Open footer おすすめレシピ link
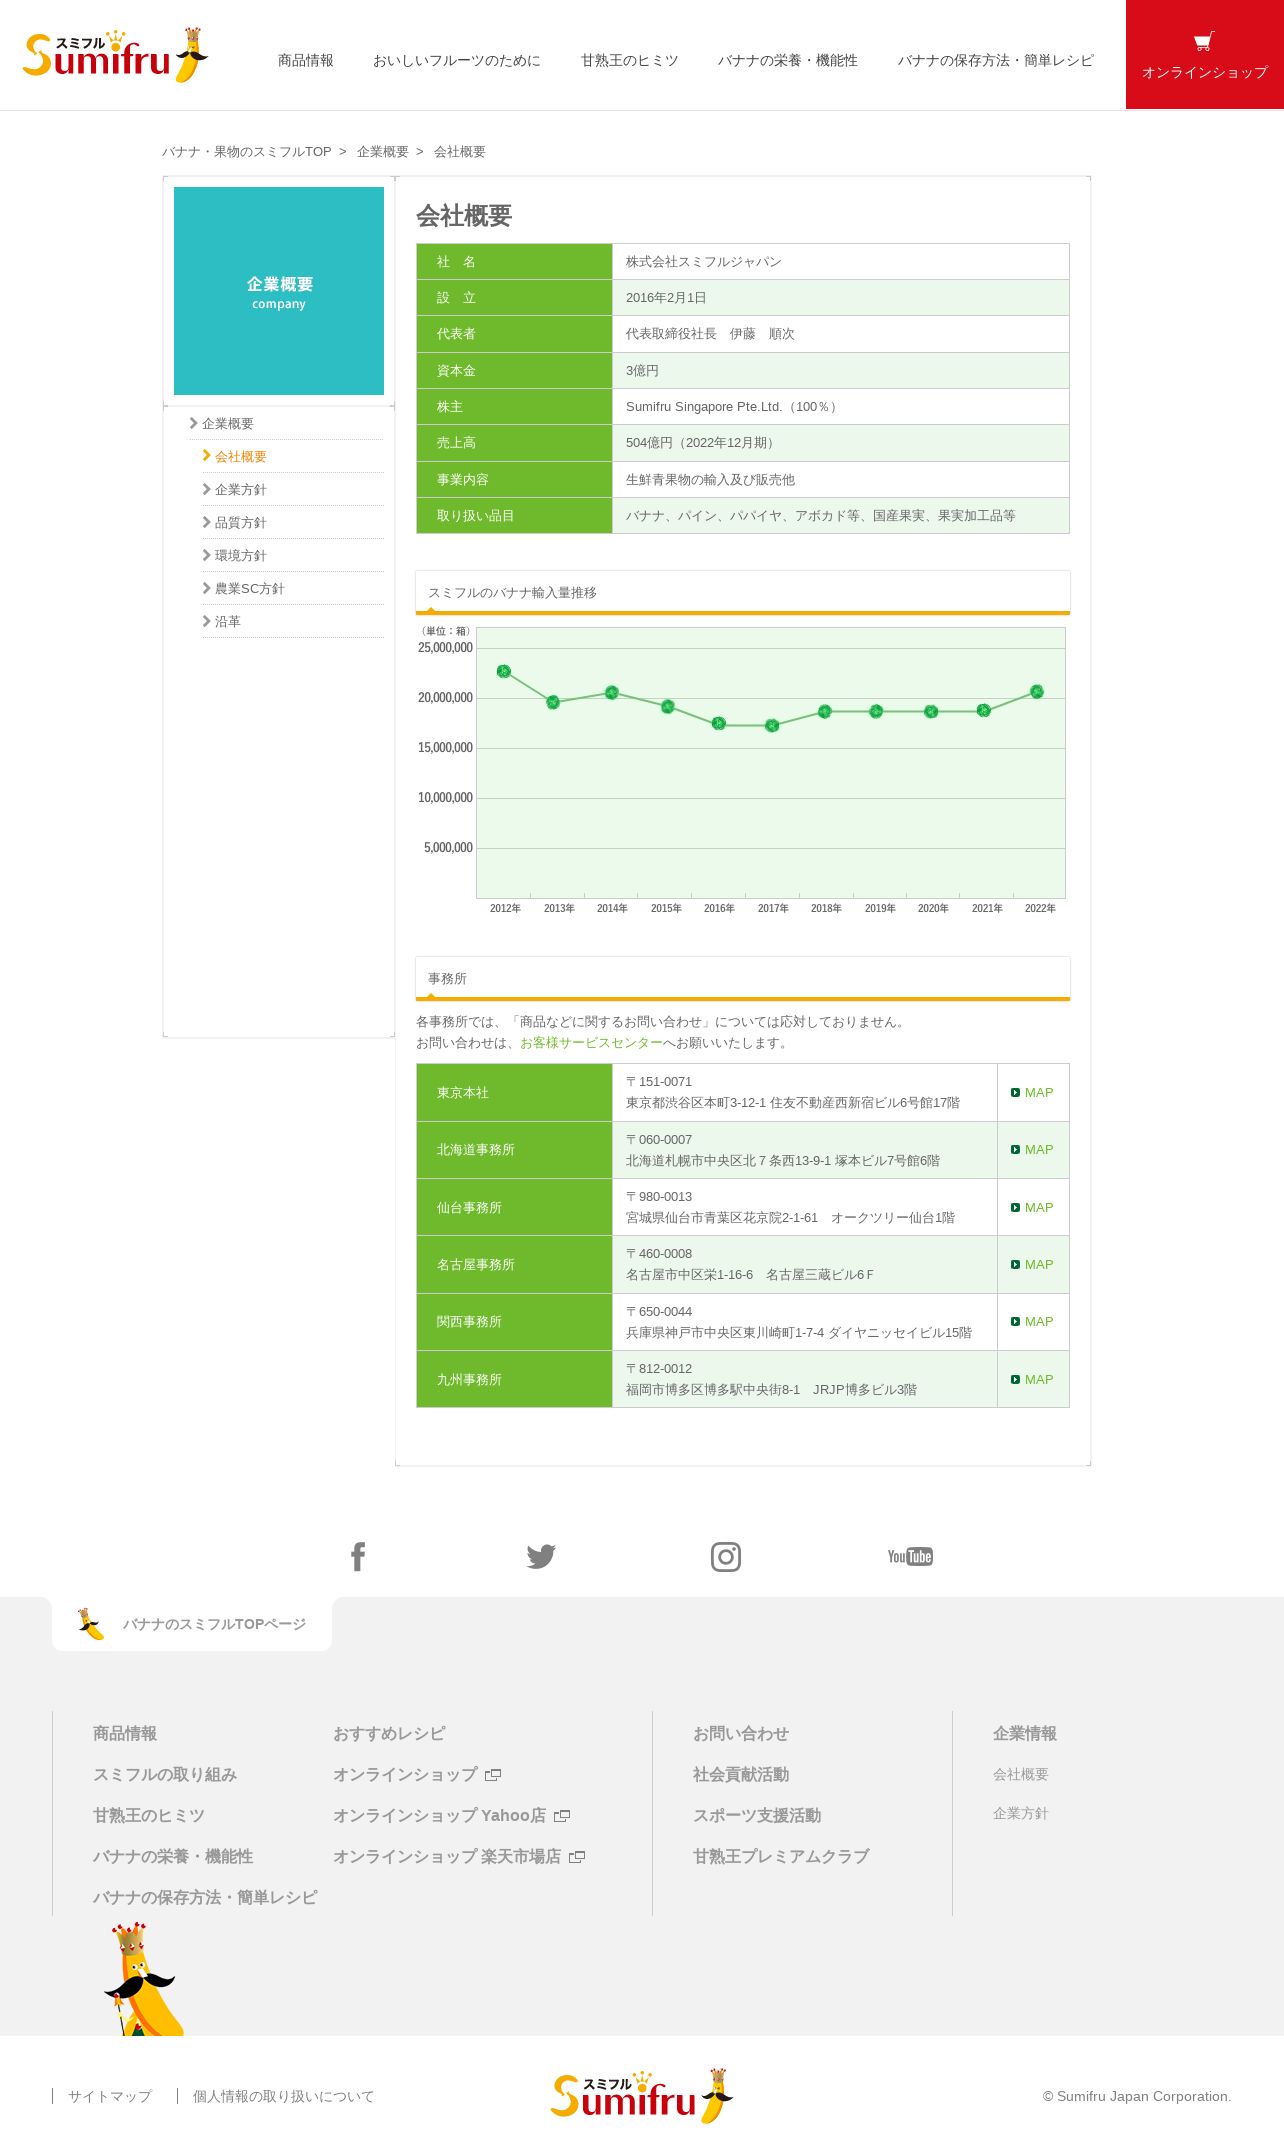The image size is (1284, 2156). [x=389, y=1734]
